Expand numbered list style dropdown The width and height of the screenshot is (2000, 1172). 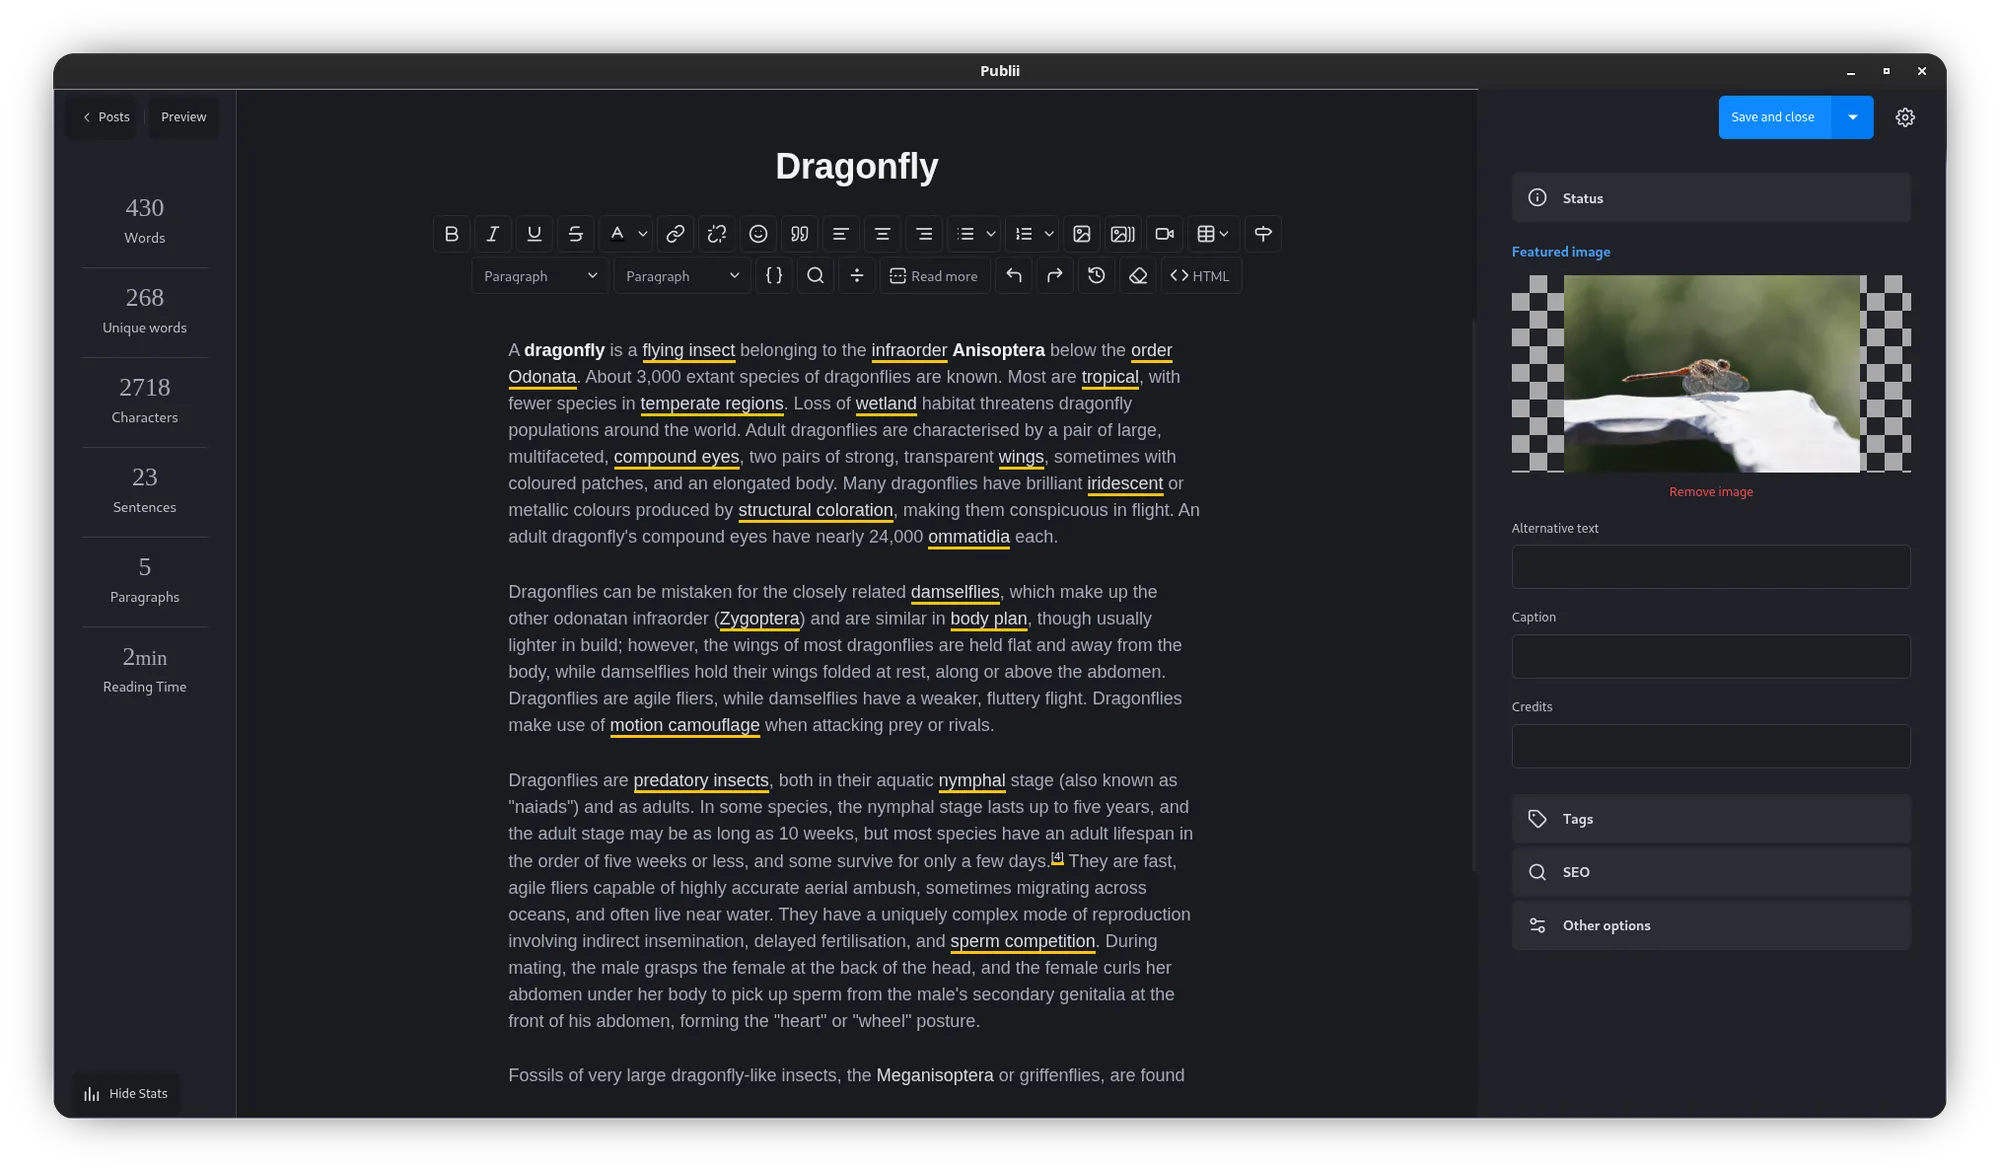(x=1049, y=234)
